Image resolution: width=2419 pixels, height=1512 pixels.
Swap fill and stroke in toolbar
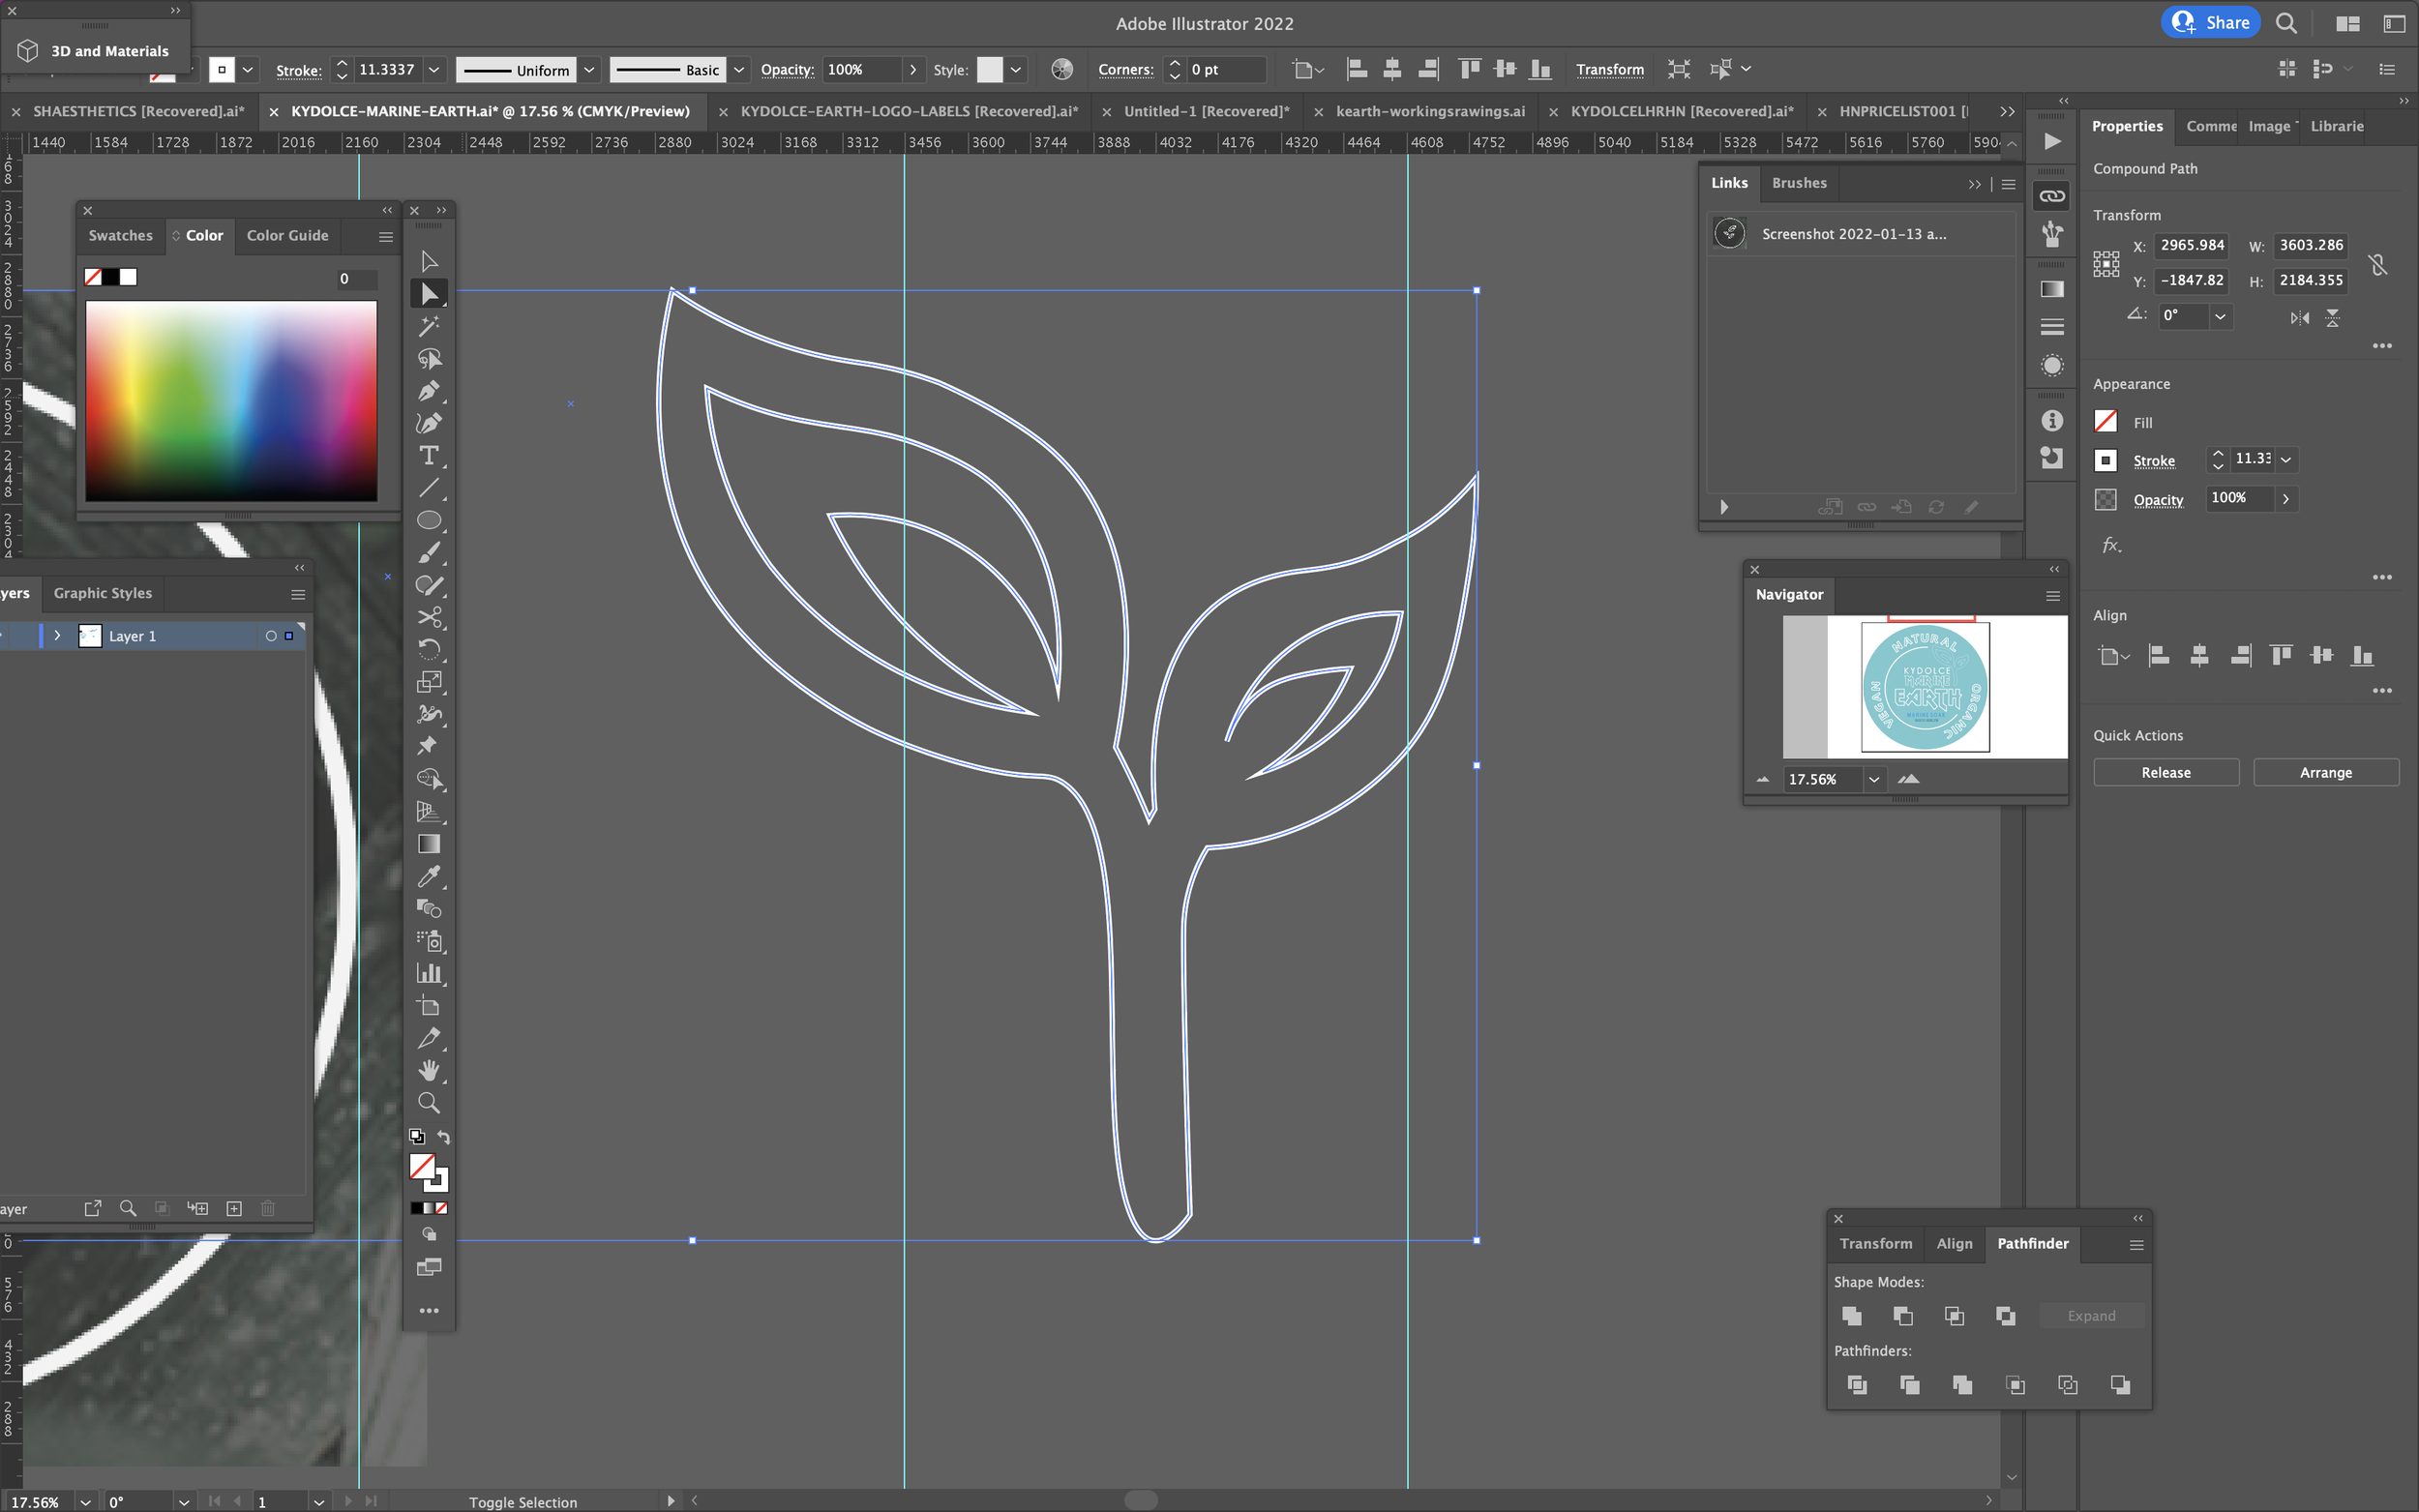point(444,1137)
